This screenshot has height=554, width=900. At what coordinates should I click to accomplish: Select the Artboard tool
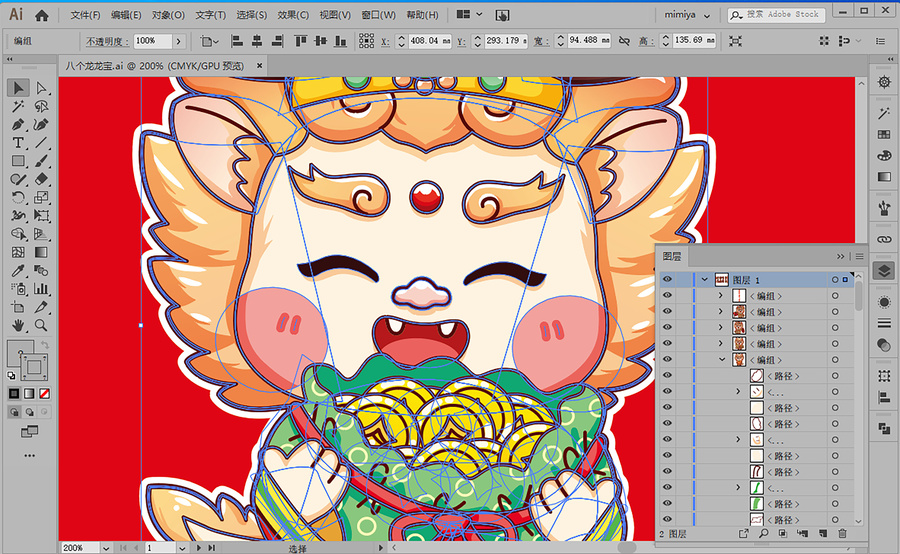coord(18,307)
